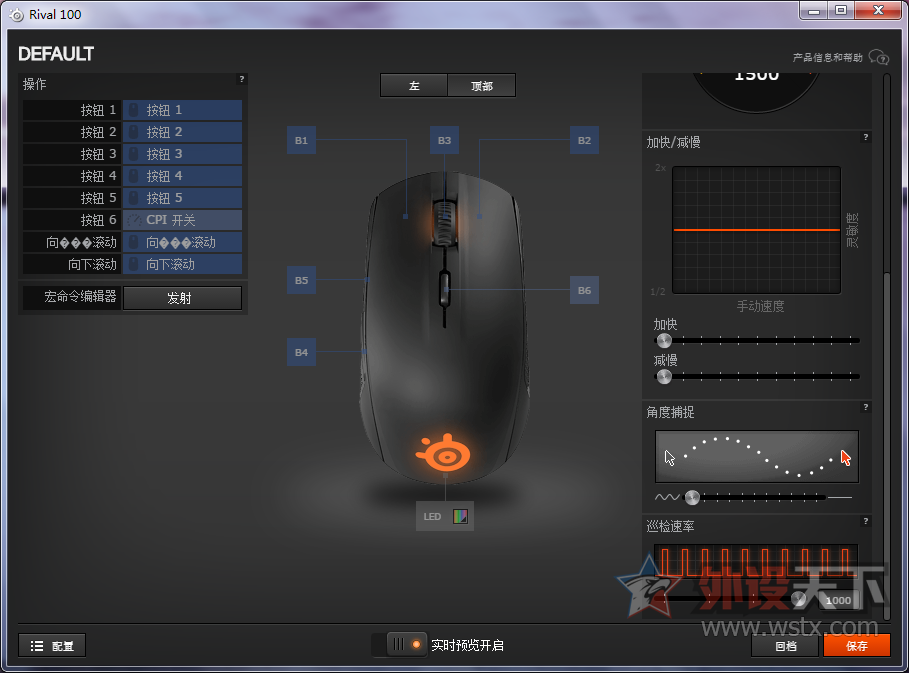Open the scroll up action assignment
The image size is (909, 673).
tap(183, 242)
